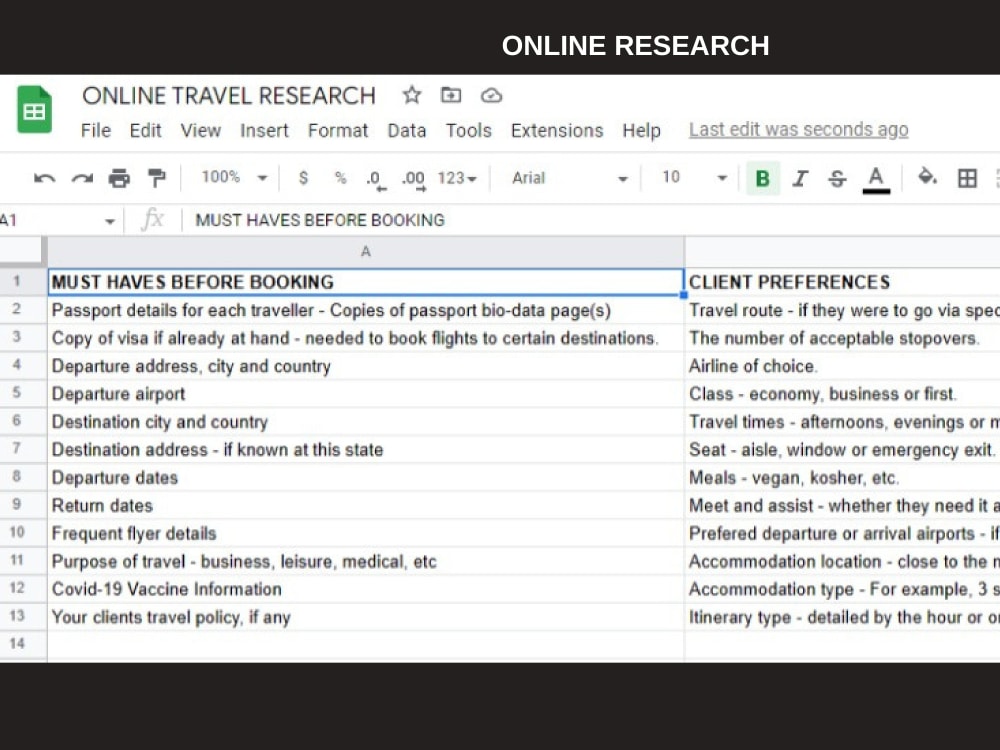Select cell 'Departure dates'
The width and height of the screenshot is (1000, 750).
(x=365, y=478)
